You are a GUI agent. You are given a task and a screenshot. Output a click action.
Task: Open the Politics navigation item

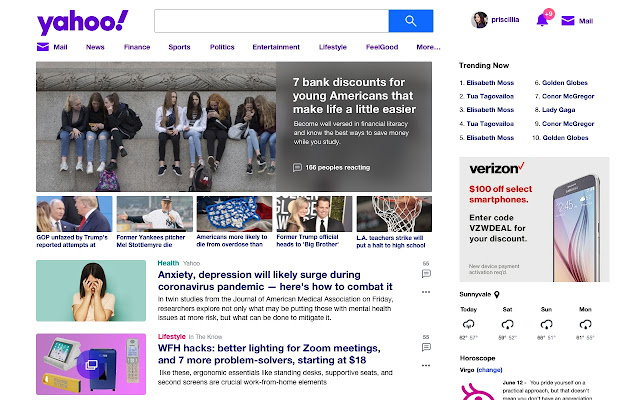pos(222,47)
